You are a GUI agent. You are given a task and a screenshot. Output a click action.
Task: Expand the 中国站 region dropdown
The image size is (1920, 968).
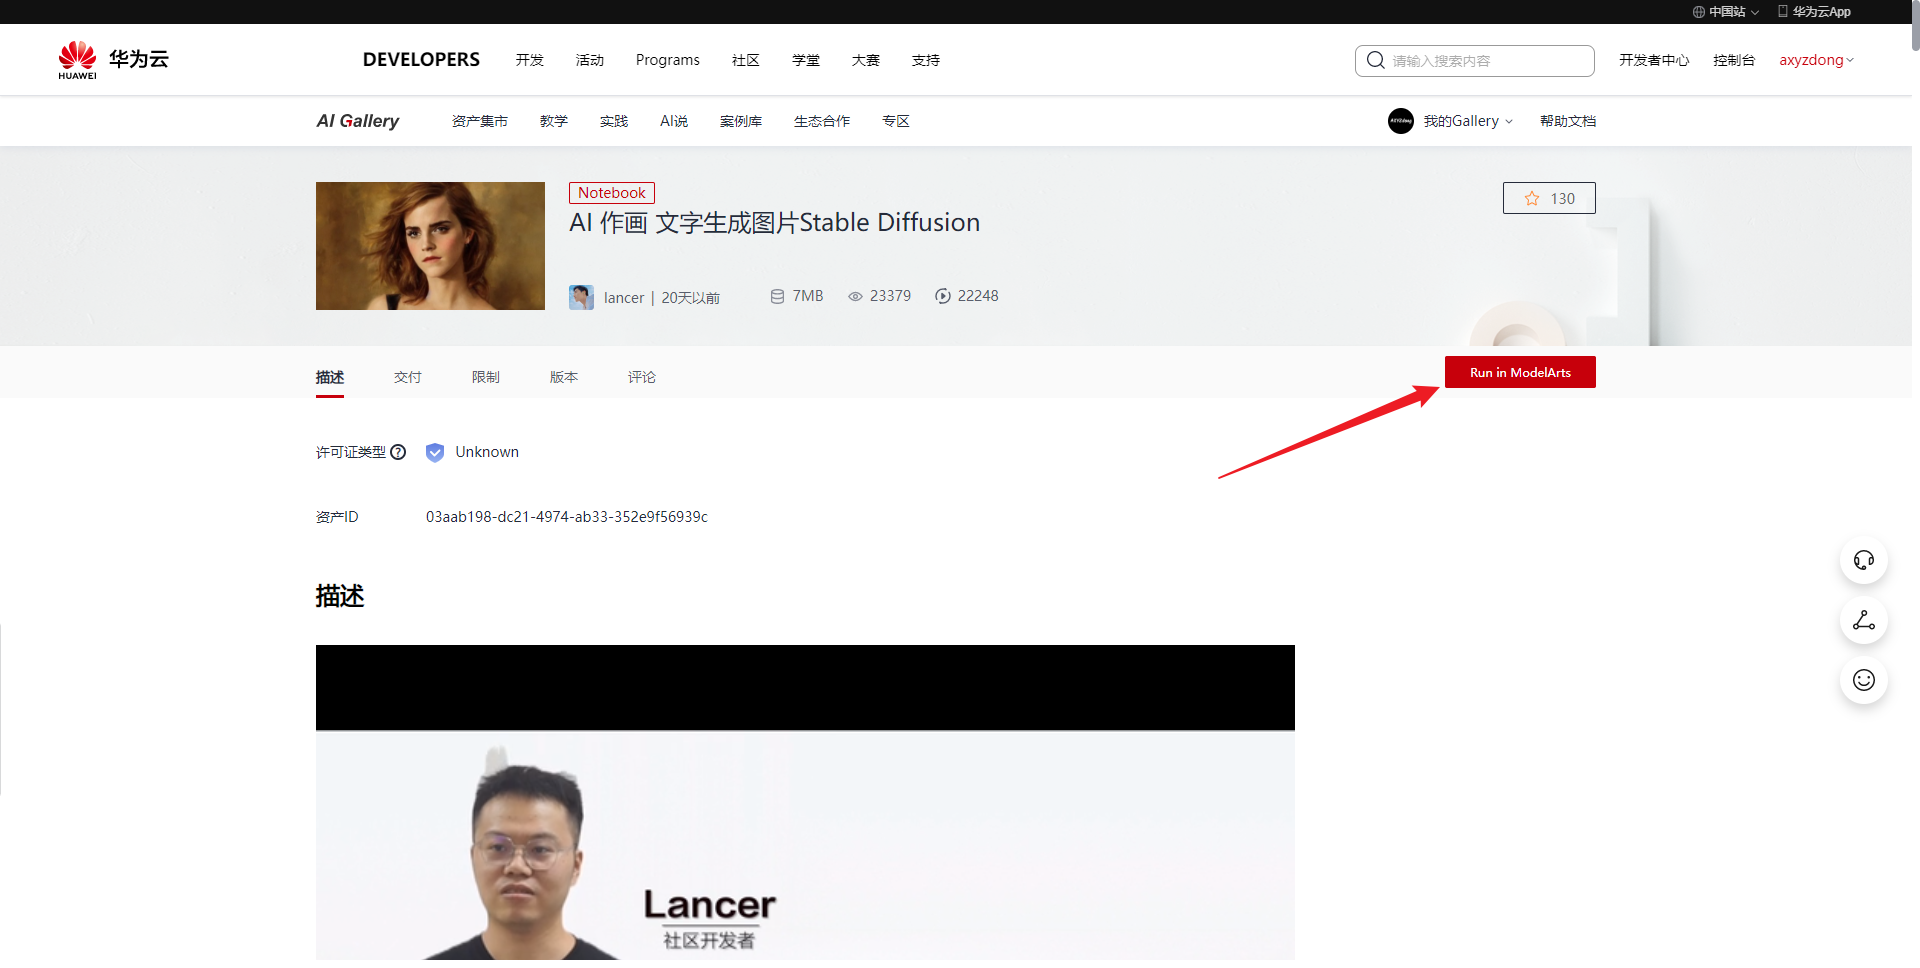[1726, 12]
